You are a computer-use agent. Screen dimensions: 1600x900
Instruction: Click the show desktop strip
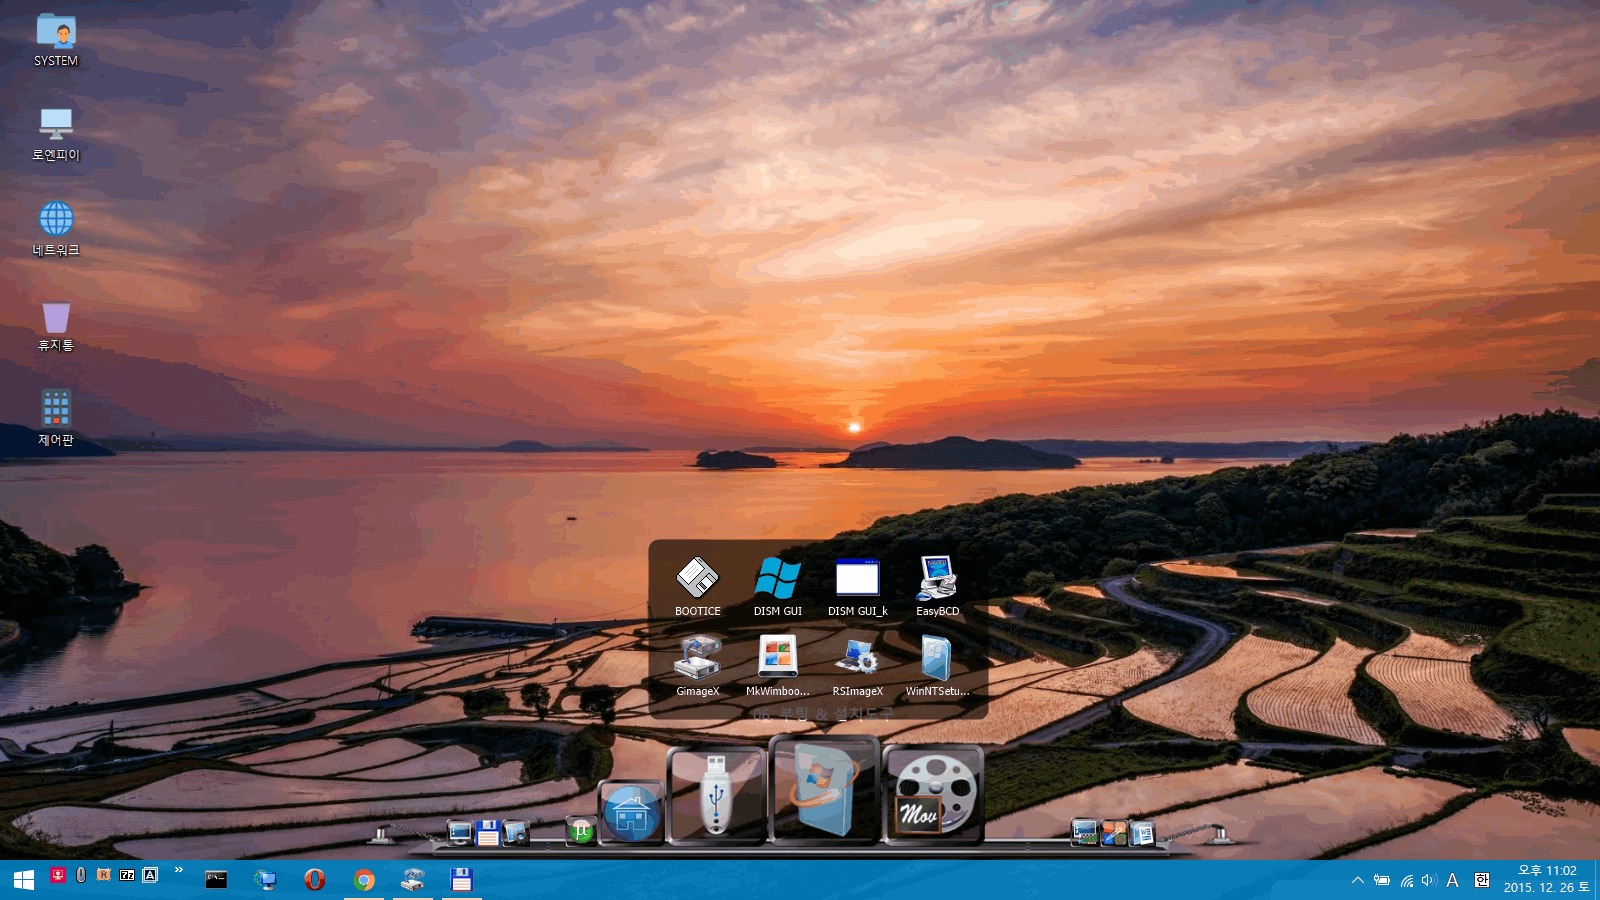(x=1597, y=880)
